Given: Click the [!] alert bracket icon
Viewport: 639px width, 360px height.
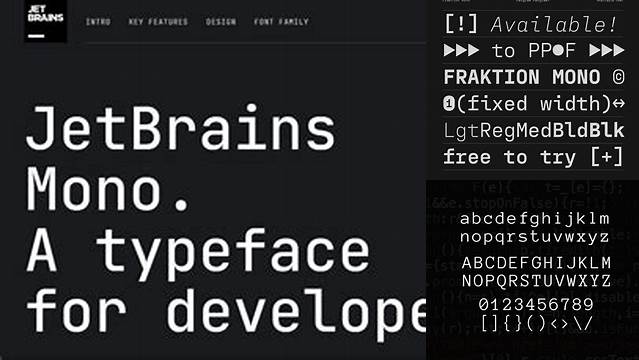Looking at the screenshot, I should pos(461,23).
